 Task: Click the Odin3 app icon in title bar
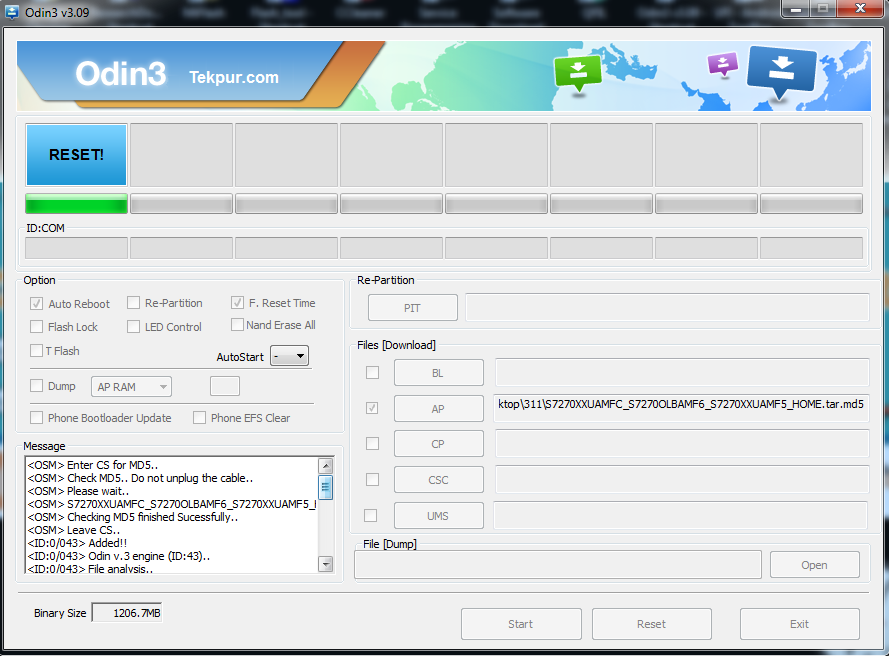coord(11,11)
